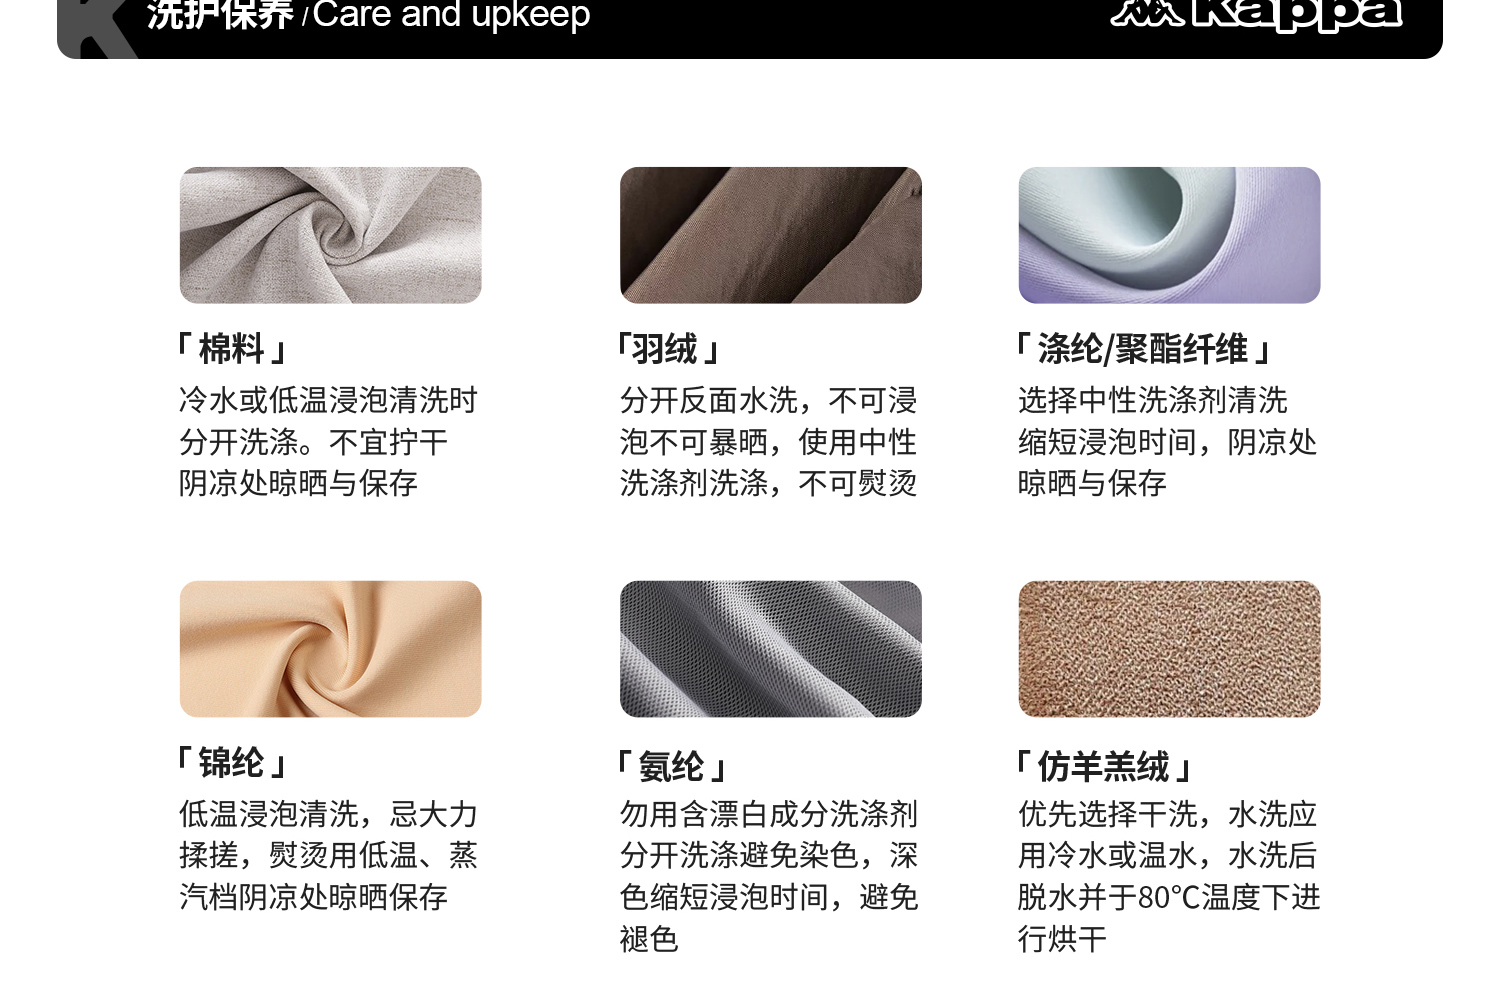
Task: Open the gray mesh spandex thumbnail
Action: click(x=770, y=649)
